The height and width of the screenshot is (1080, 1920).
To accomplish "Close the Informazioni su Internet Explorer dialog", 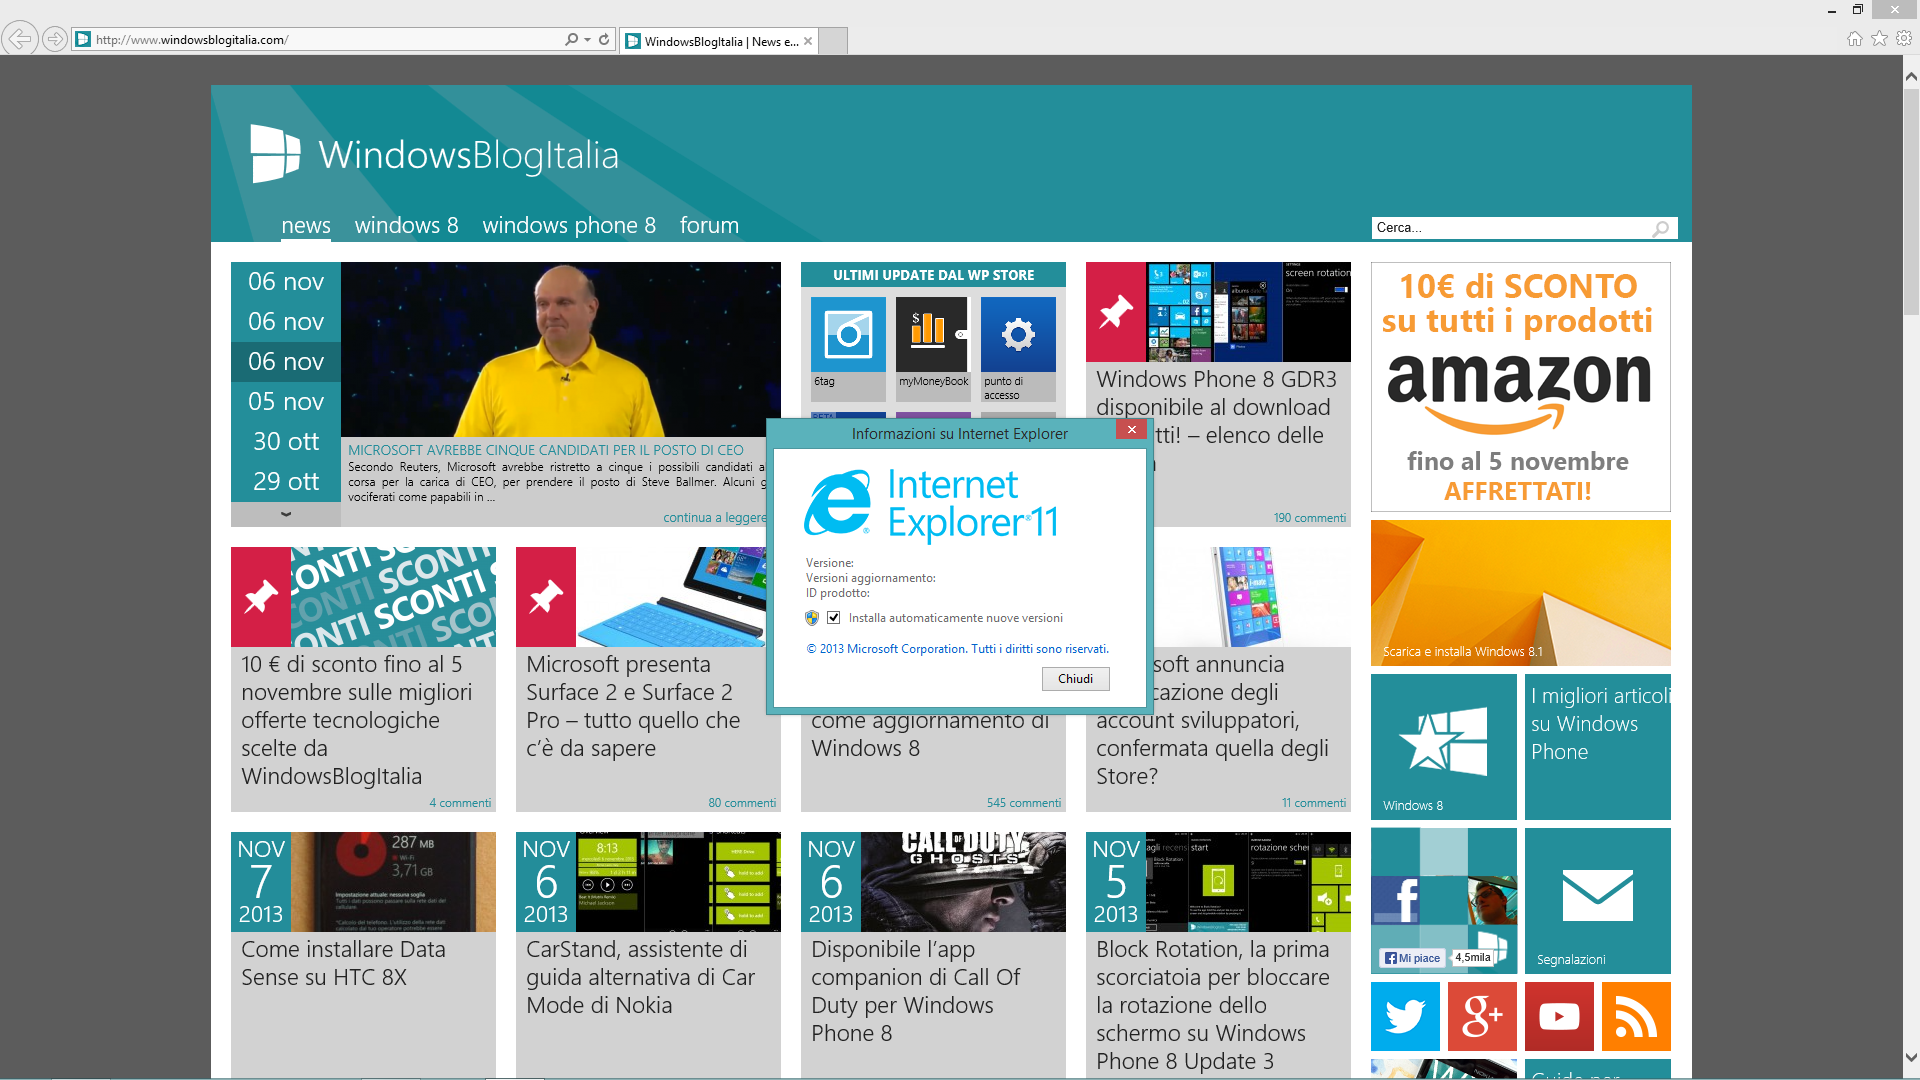I will tap(1131, 430).
